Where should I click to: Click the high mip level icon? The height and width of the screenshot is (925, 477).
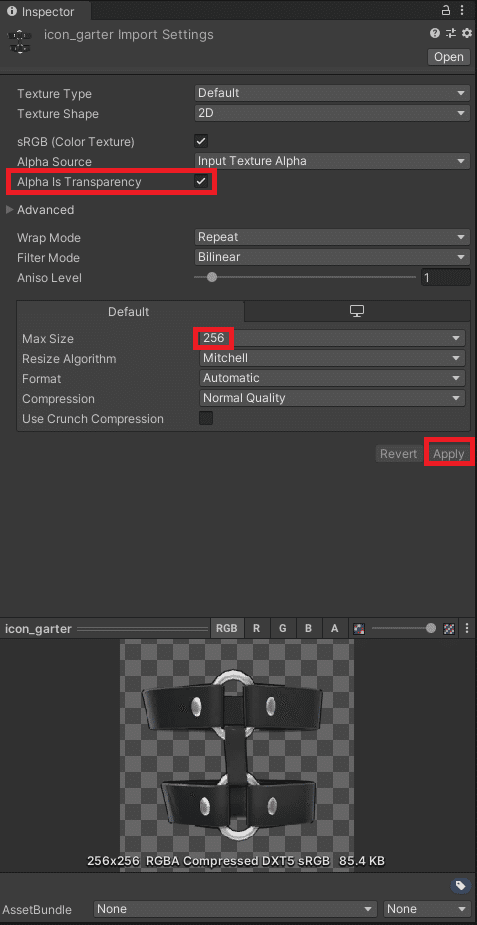pyautogui.click(x=449, y=629)
